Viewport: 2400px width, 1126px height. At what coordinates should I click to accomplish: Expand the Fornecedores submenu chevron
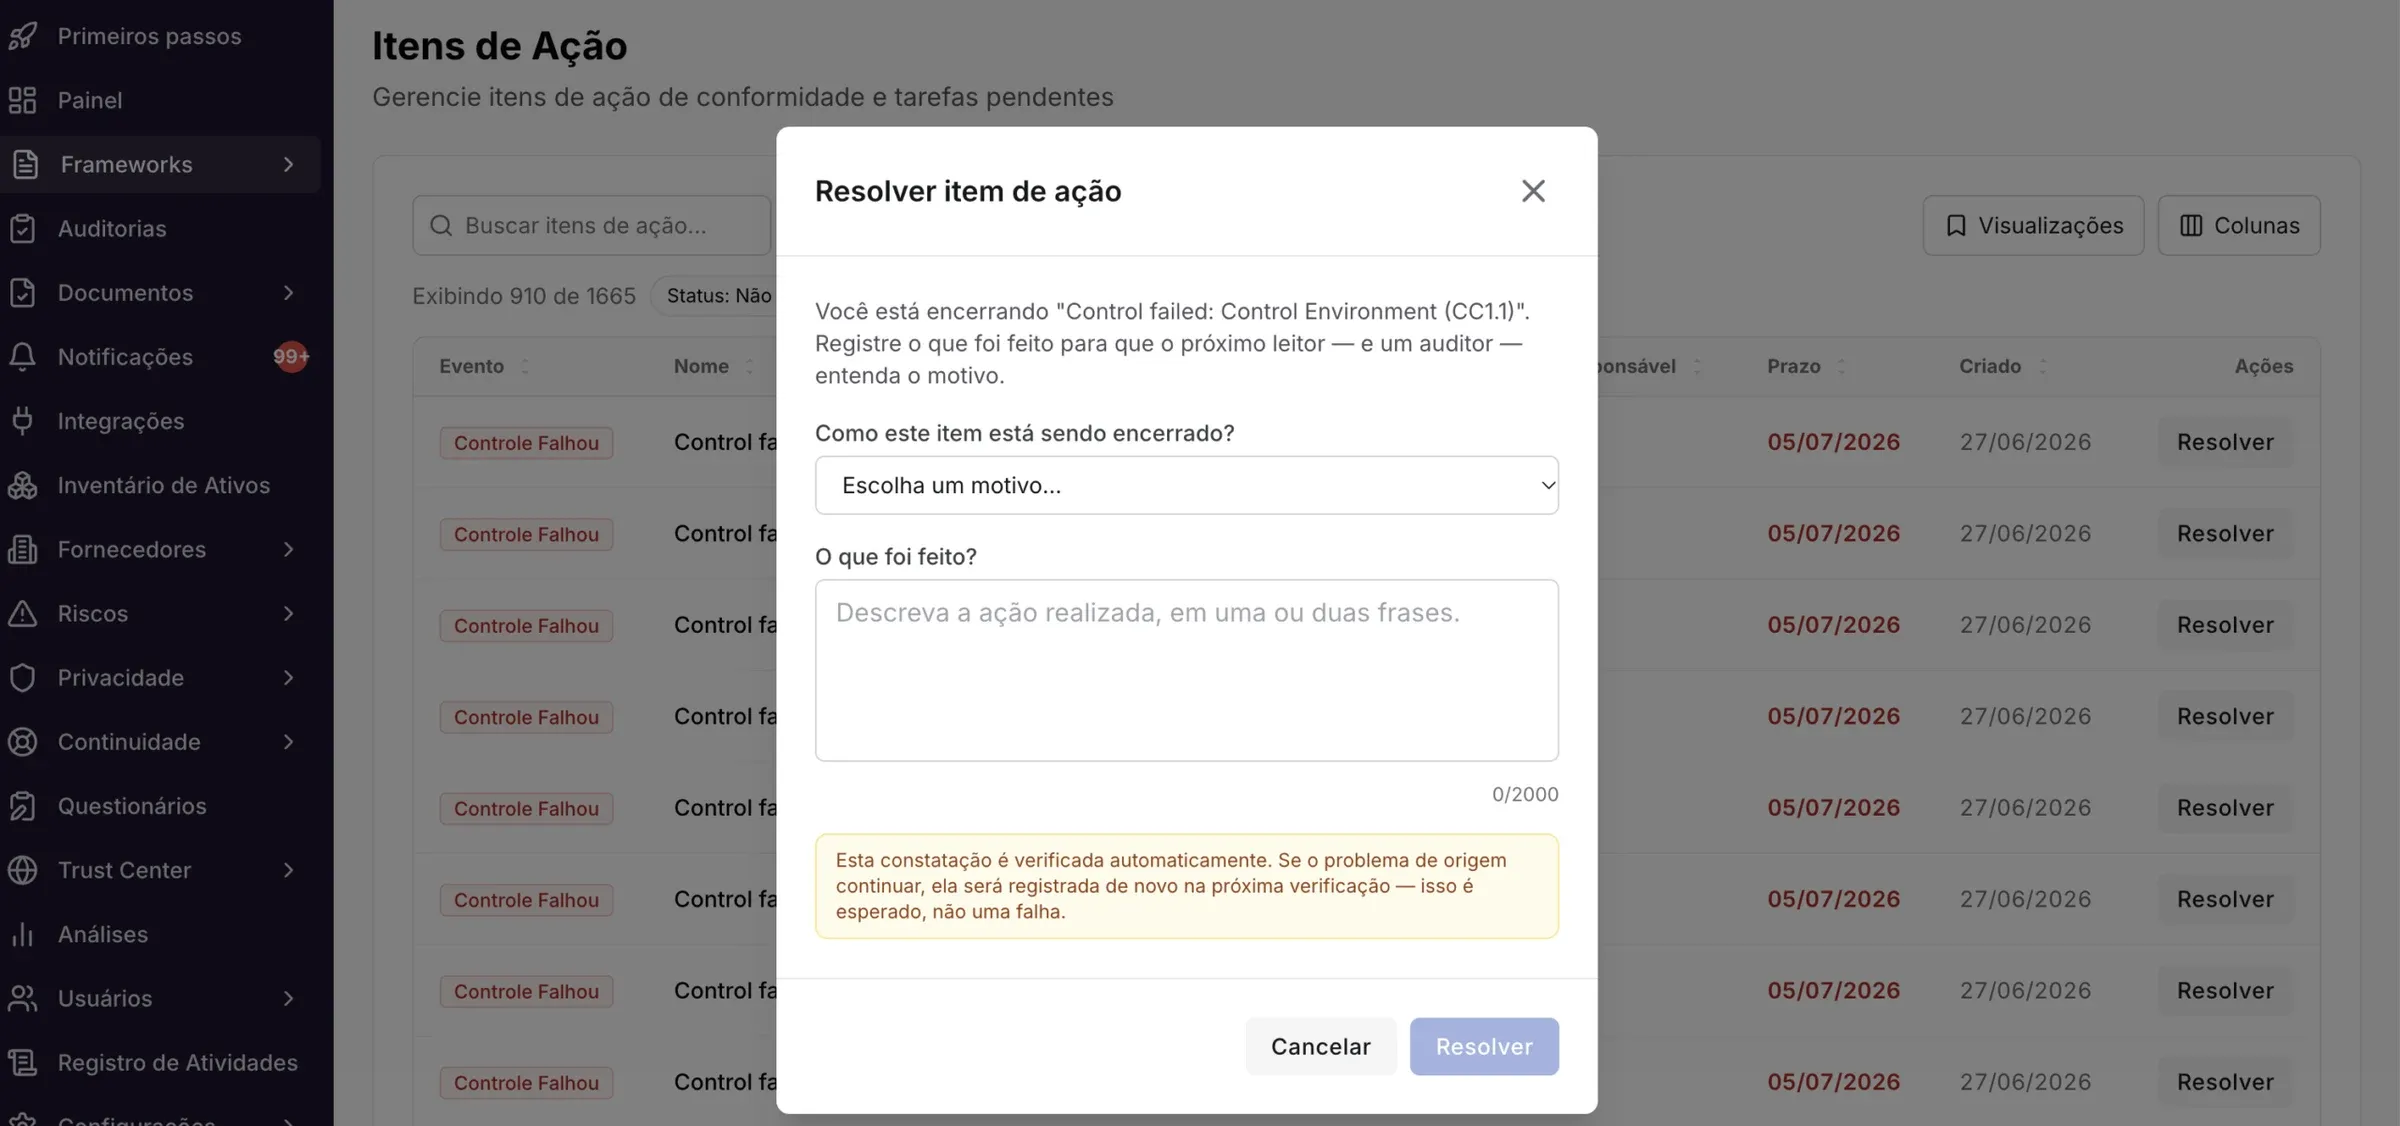click(288, 549)
